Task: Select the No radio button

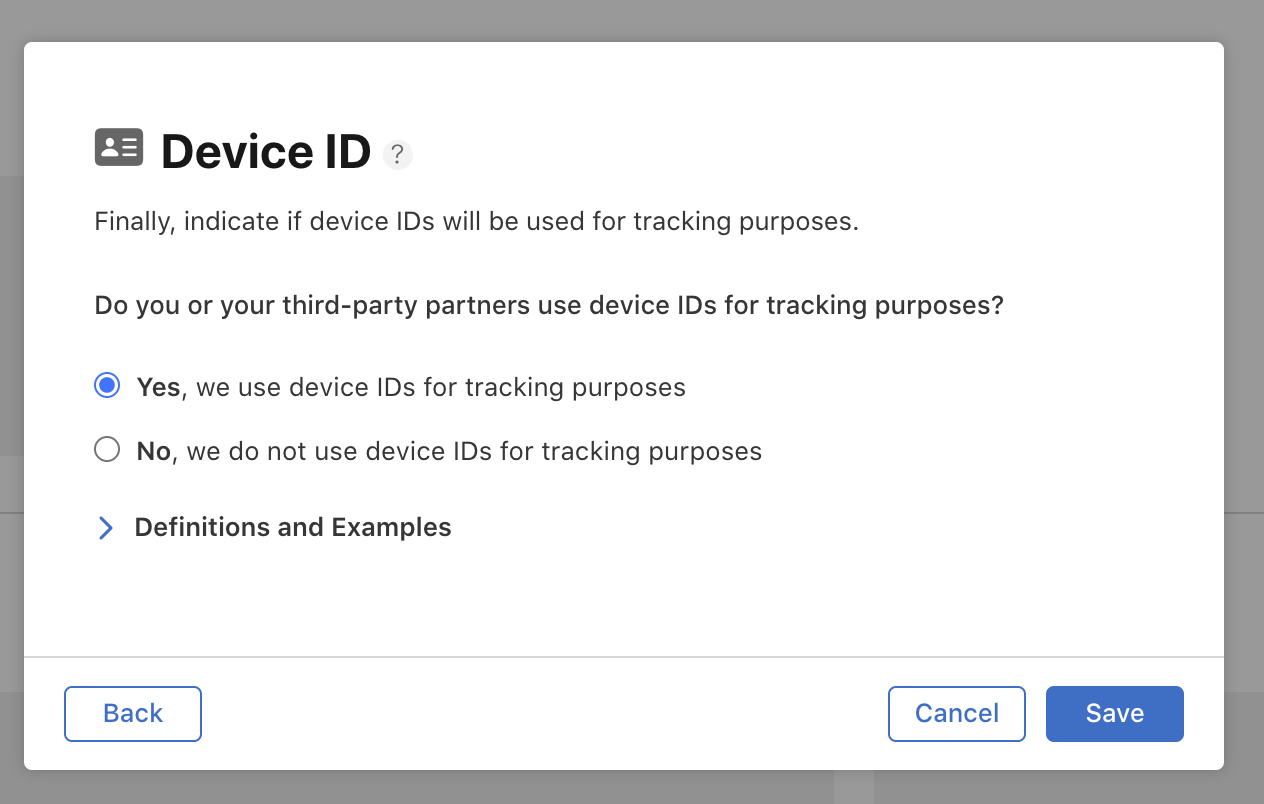Action: (x=107, y=449)
